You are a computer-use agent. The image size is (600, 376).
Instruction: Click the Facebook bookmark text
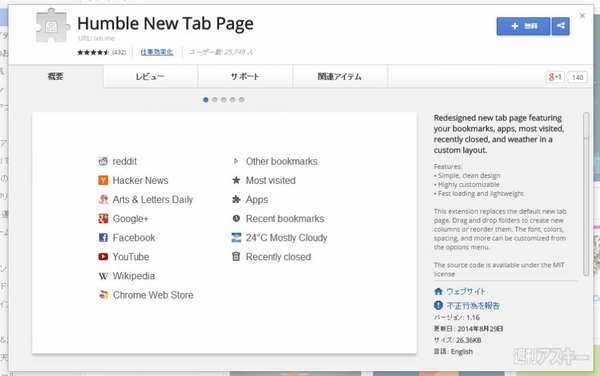pos(134,238)
